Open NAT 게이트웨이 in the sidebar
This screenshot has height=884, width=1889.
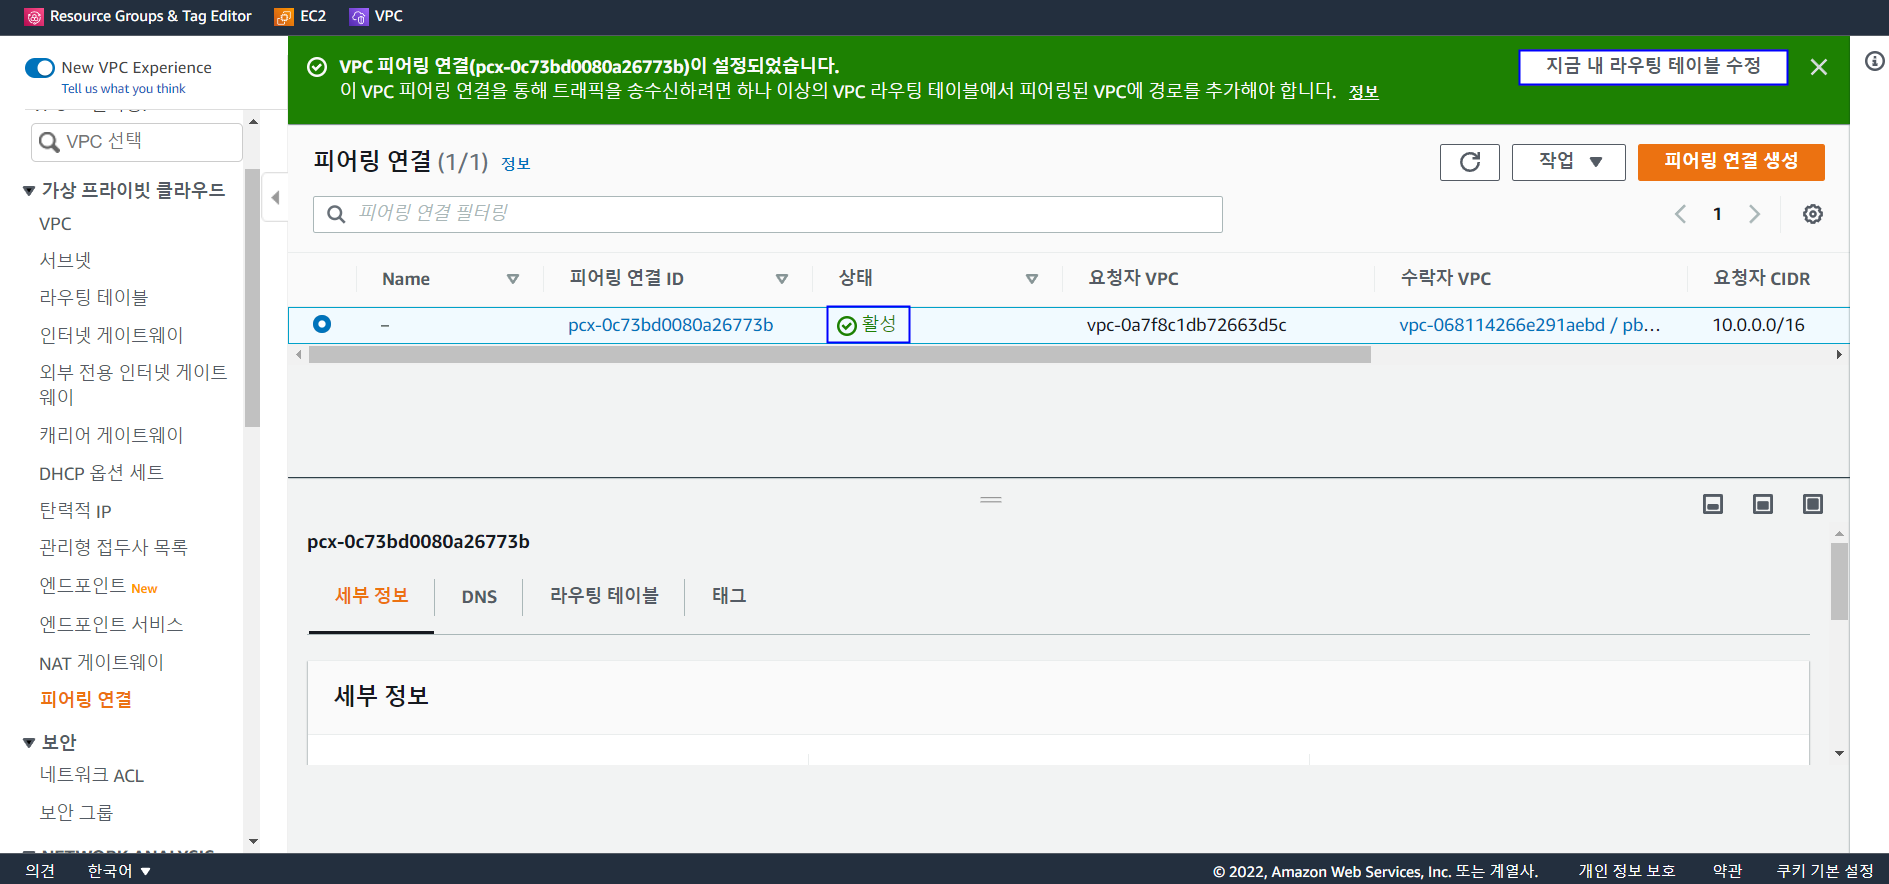(x=101, y=662)
